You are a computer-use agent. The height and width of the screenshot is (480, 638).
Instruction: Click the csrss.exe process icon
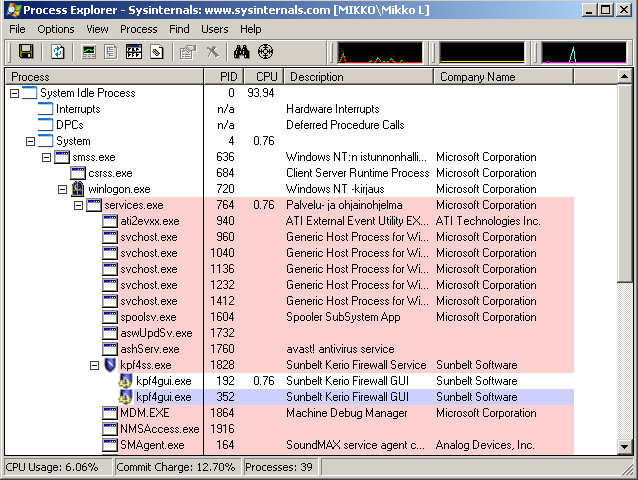(78, 173)
